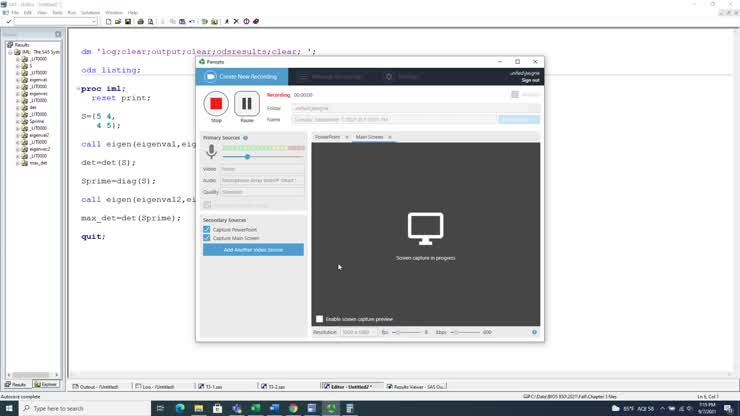Open the Run menu in SAS
The image size is (740, 416).
(71, 12)
